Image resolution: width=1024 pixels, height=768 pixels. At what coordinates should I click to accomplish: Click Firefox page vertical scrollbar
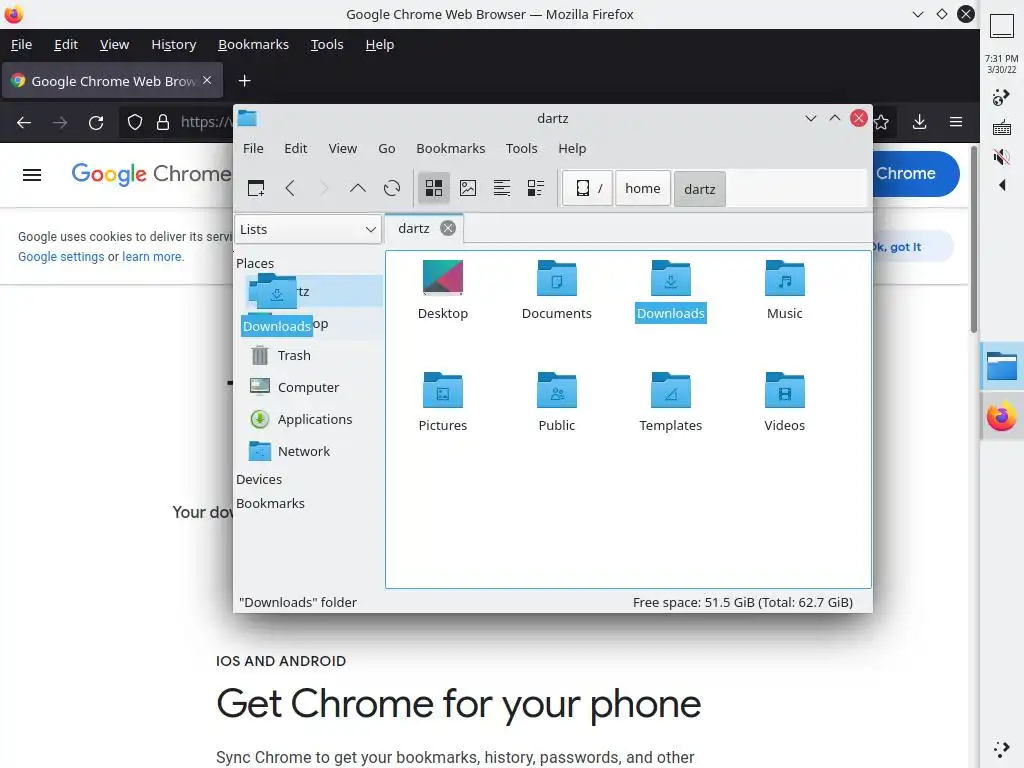[974, 239]
